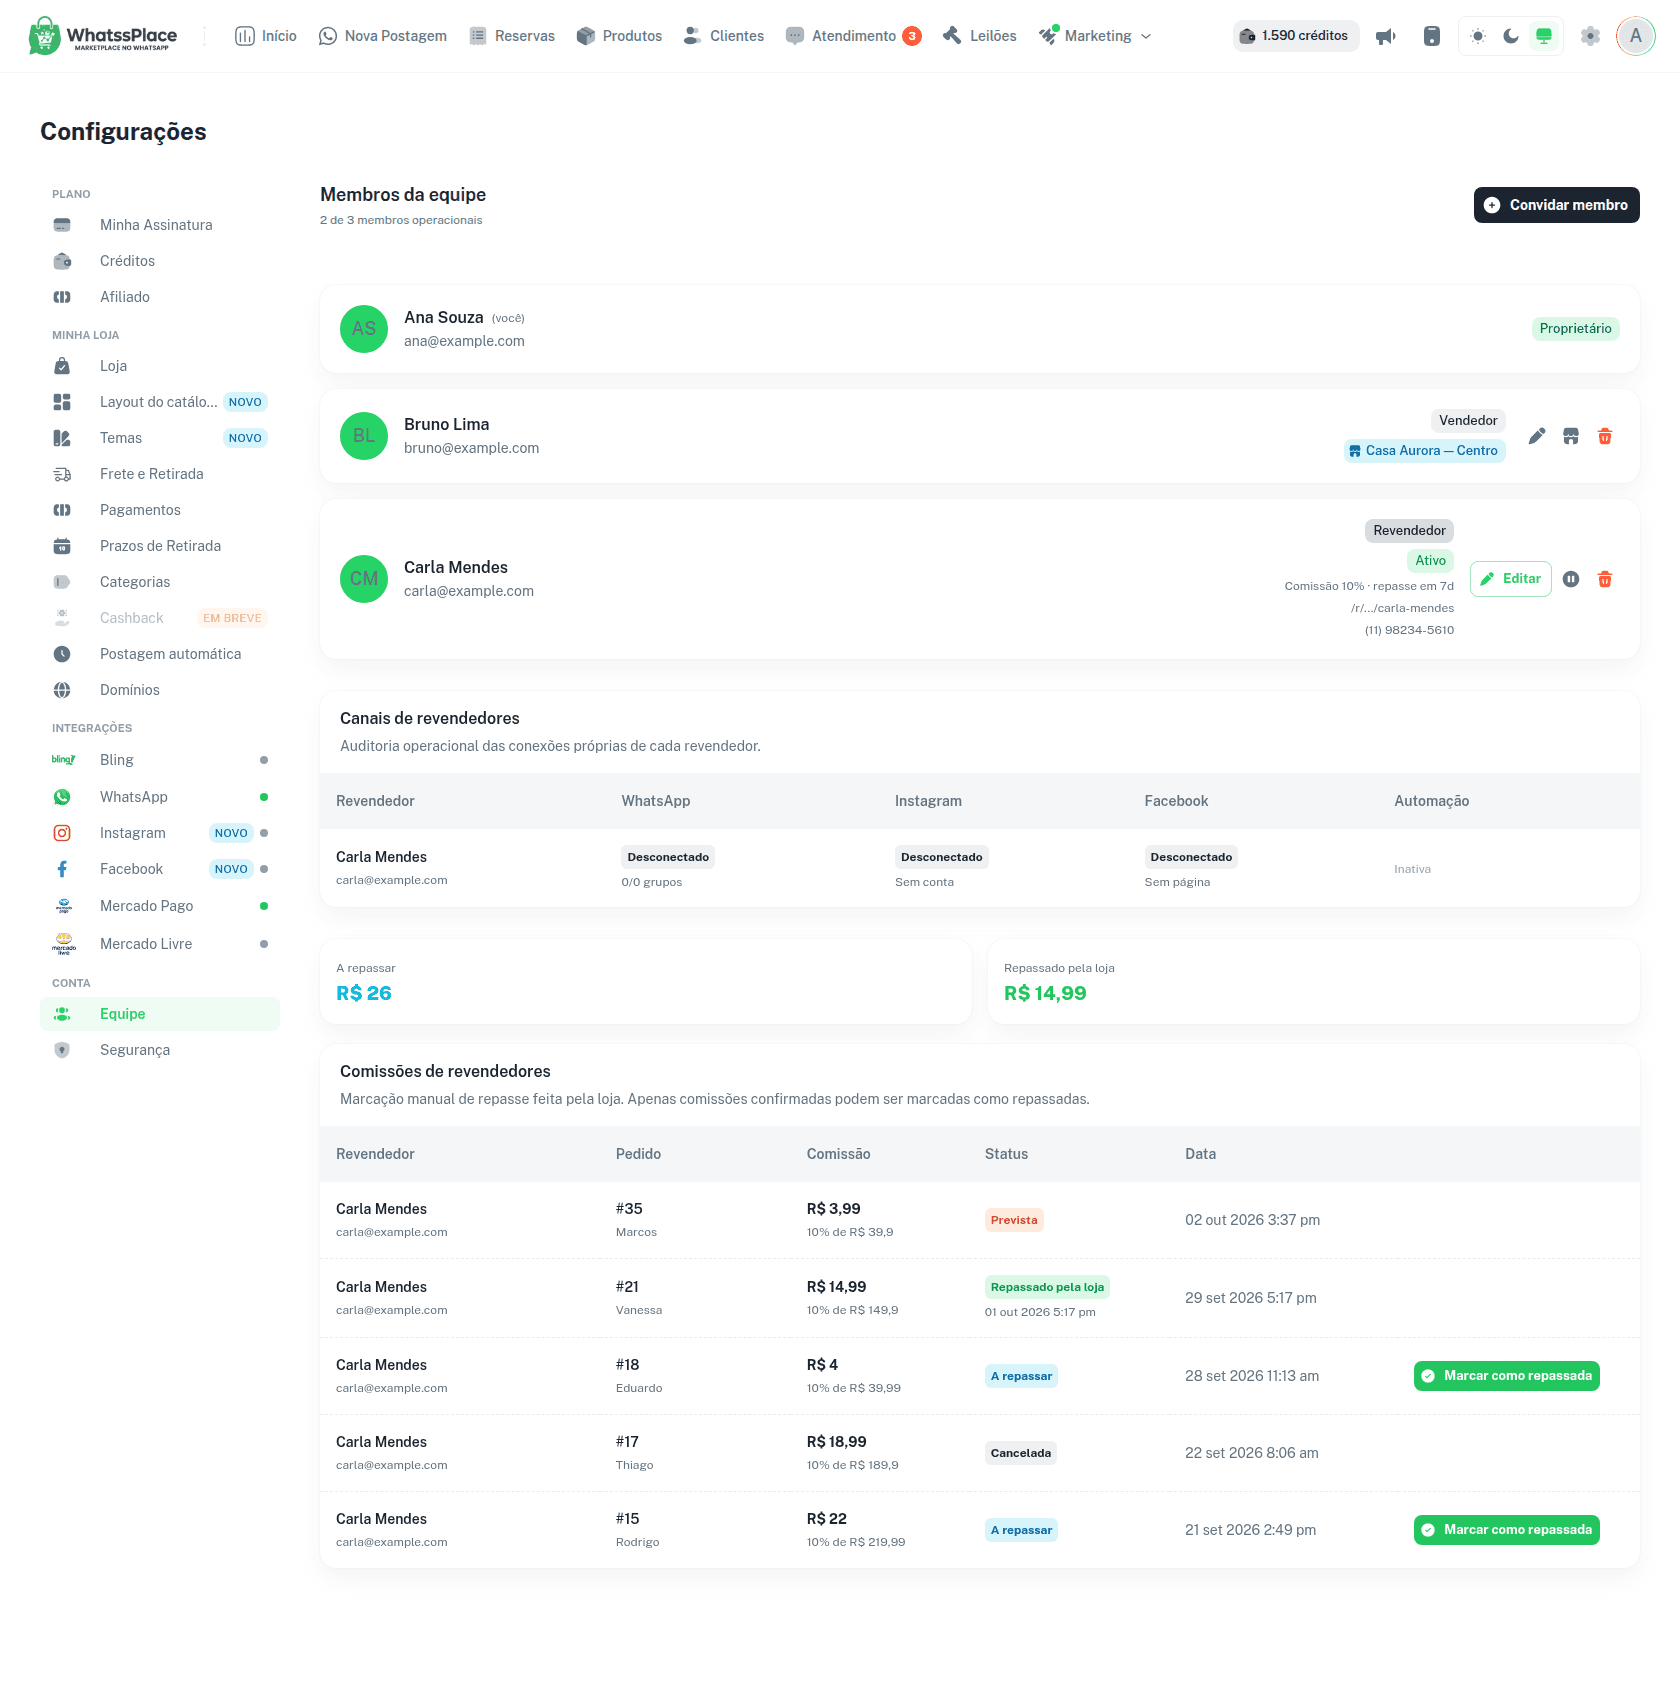Open Temas settings in sidebar

click(x=160, y=438)
